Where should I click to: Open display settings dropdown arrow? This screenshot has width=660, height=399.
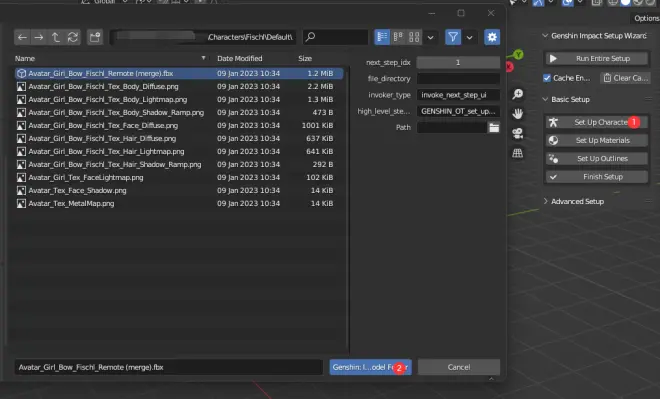click(x=431, y=37)
